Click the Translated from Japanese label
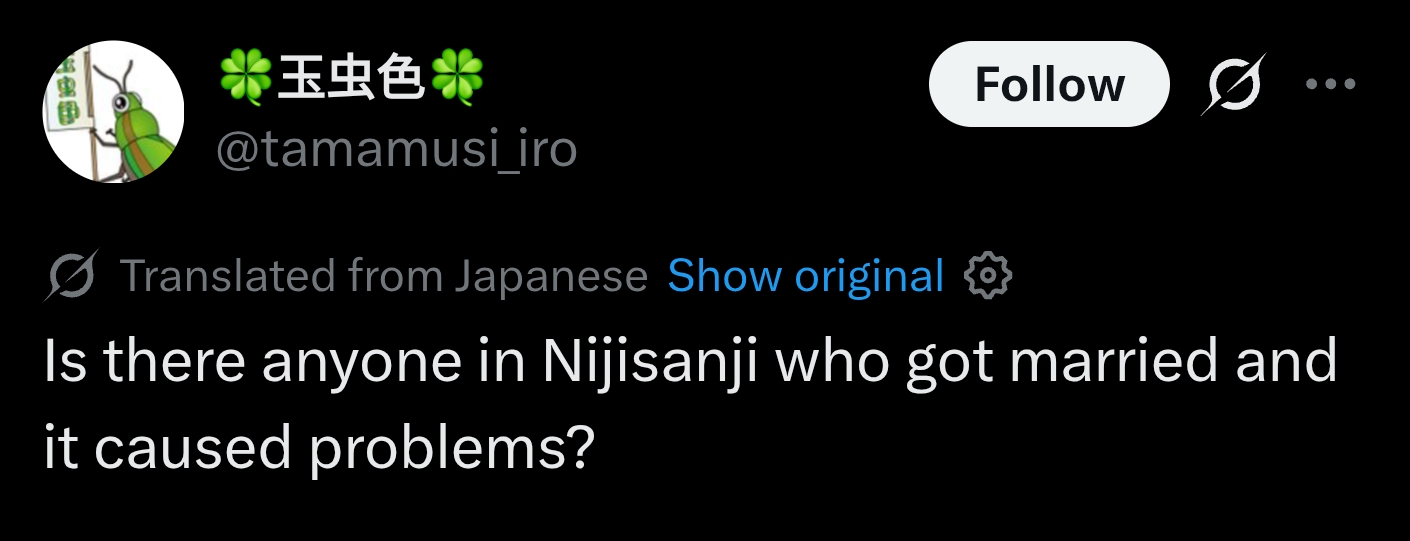 [x=384, y=276]
